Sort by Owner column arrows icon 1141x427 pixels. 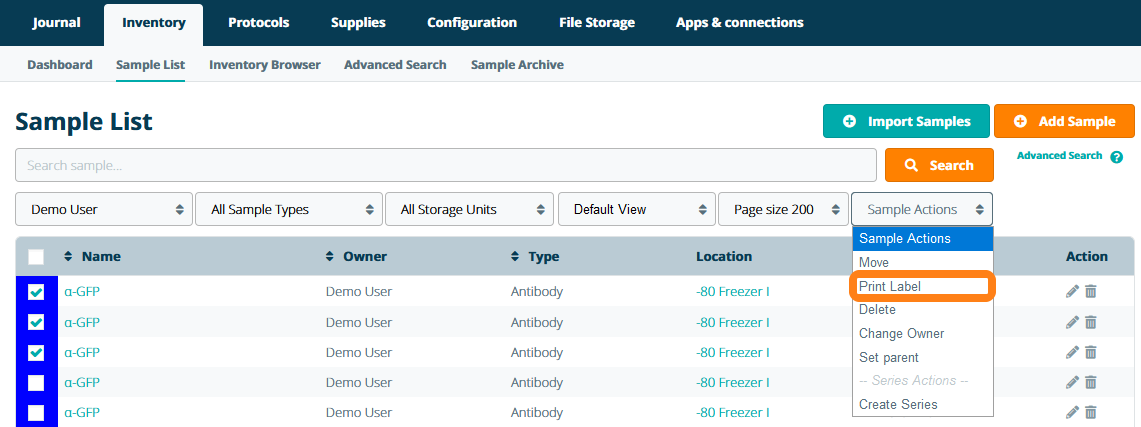[330, 257]
